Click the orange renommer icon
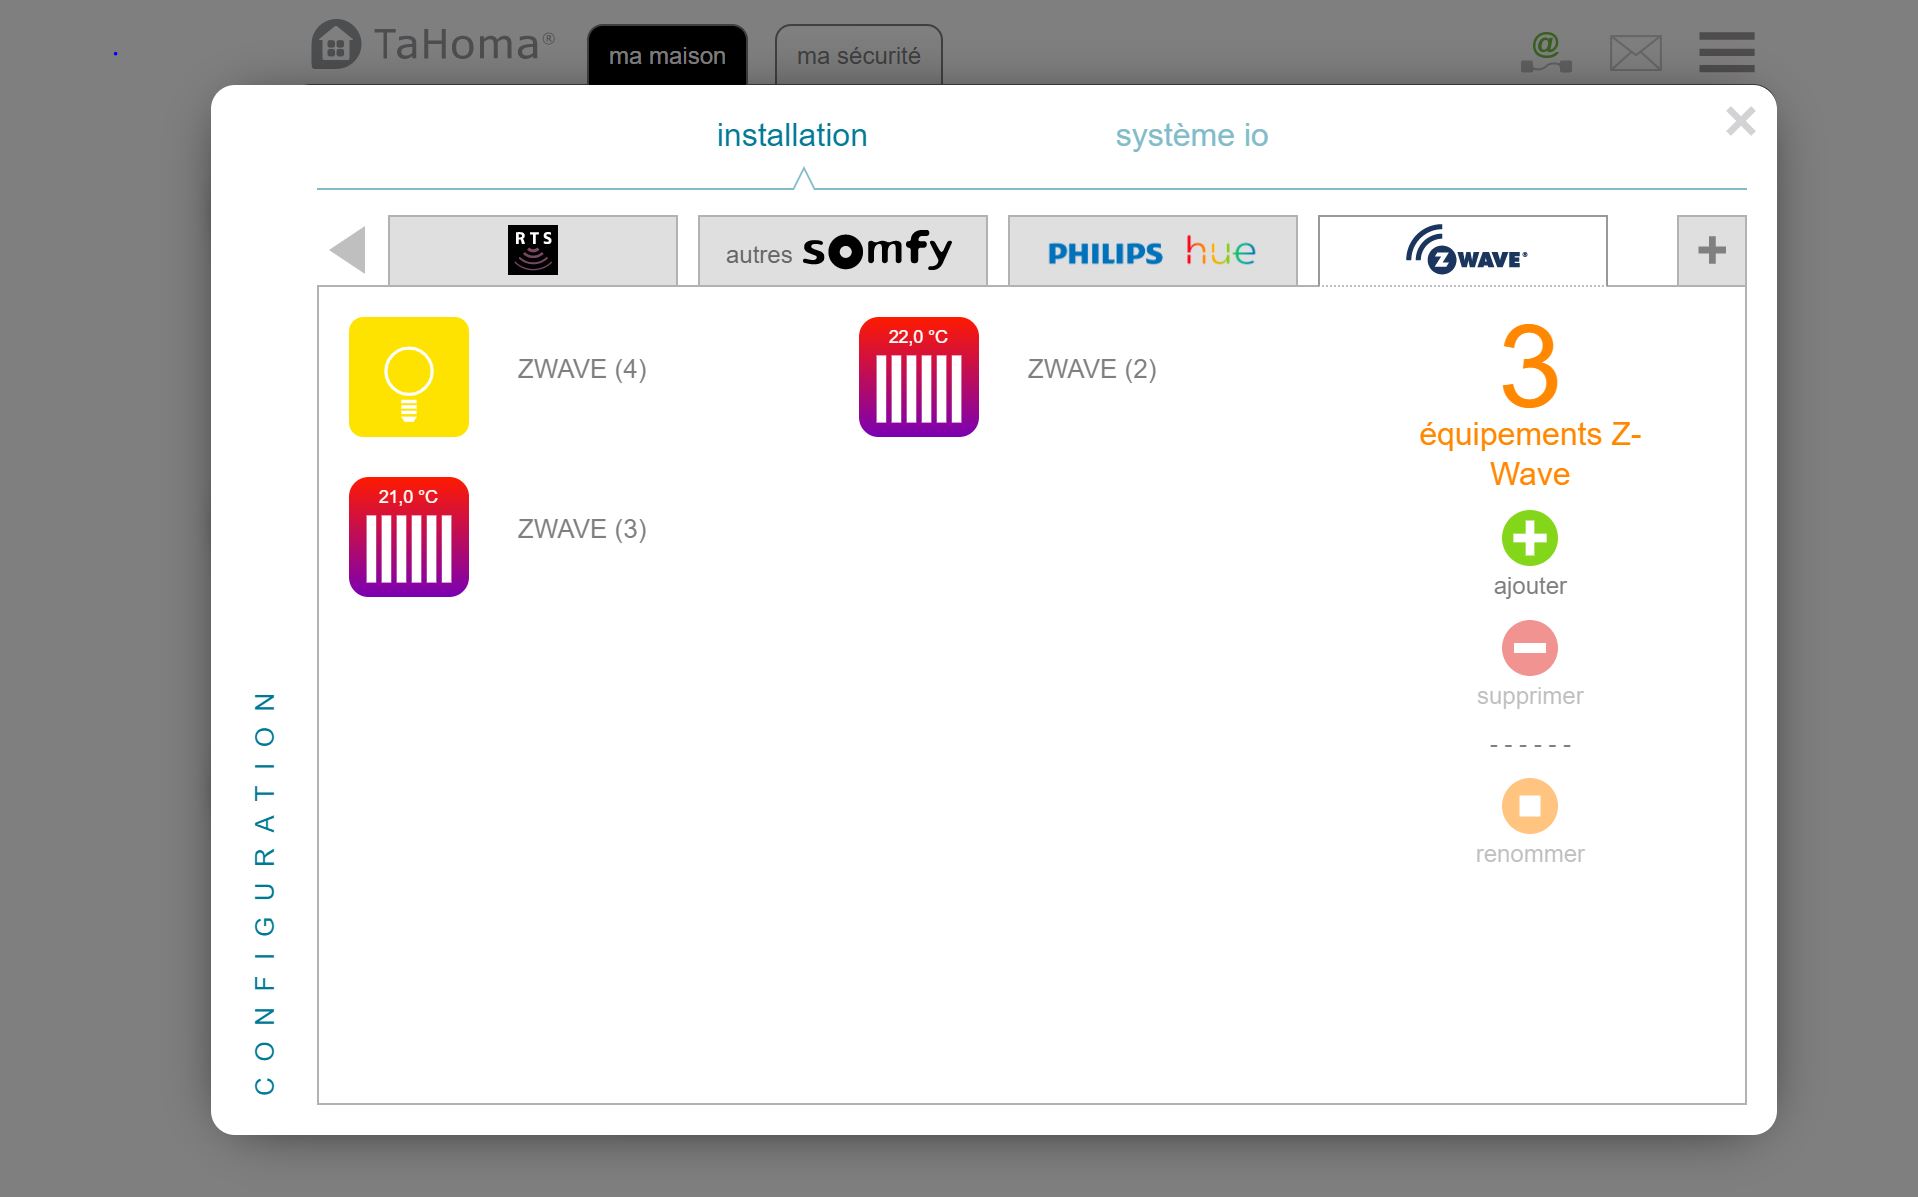Image resolution: width=1918 pixels, height=1197 pixels. (1529, 806)
